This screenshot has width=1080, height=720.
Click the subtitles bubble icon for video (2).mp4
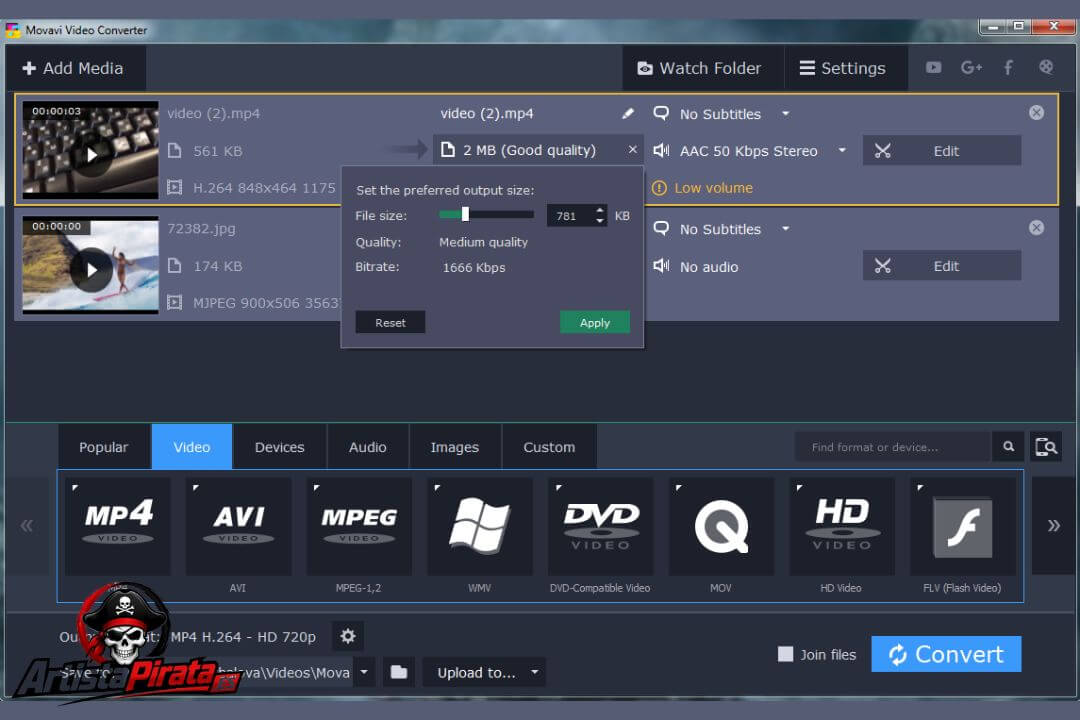(661, 113)
